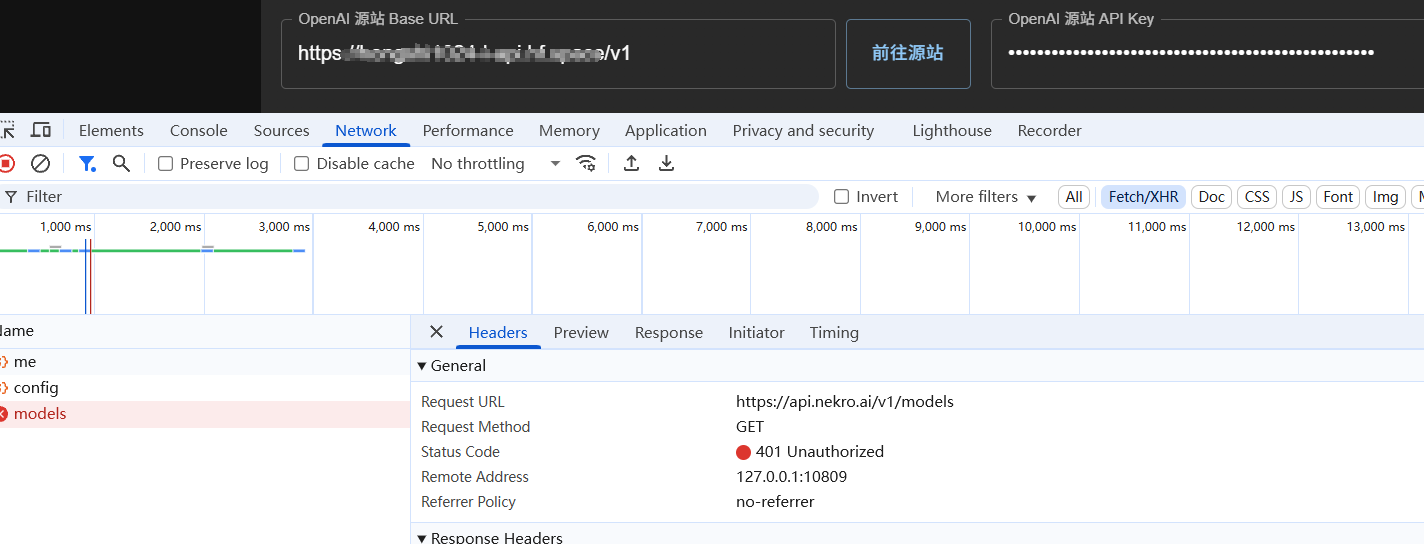This screenshot has width=1424, height=544.
Task: Open network conditions wifi icon
Action: 586,163
